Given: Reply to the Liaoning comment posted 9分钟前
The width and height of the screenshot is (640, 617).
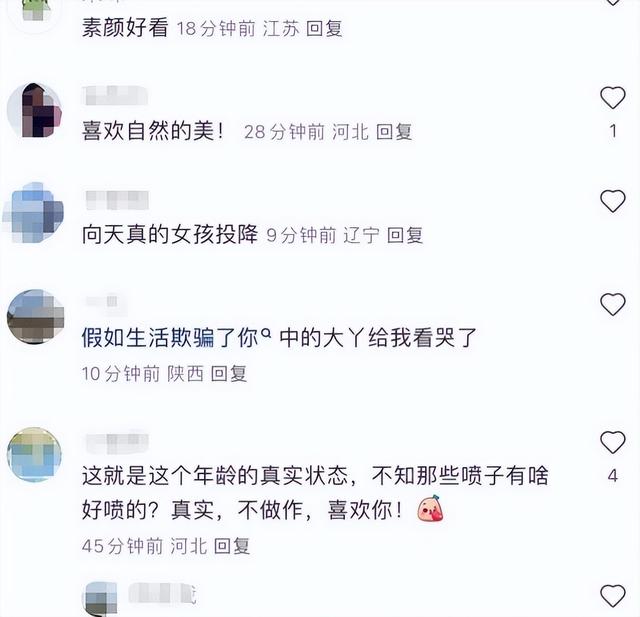Looking at the screenshot, I should [x=404, y=235].
